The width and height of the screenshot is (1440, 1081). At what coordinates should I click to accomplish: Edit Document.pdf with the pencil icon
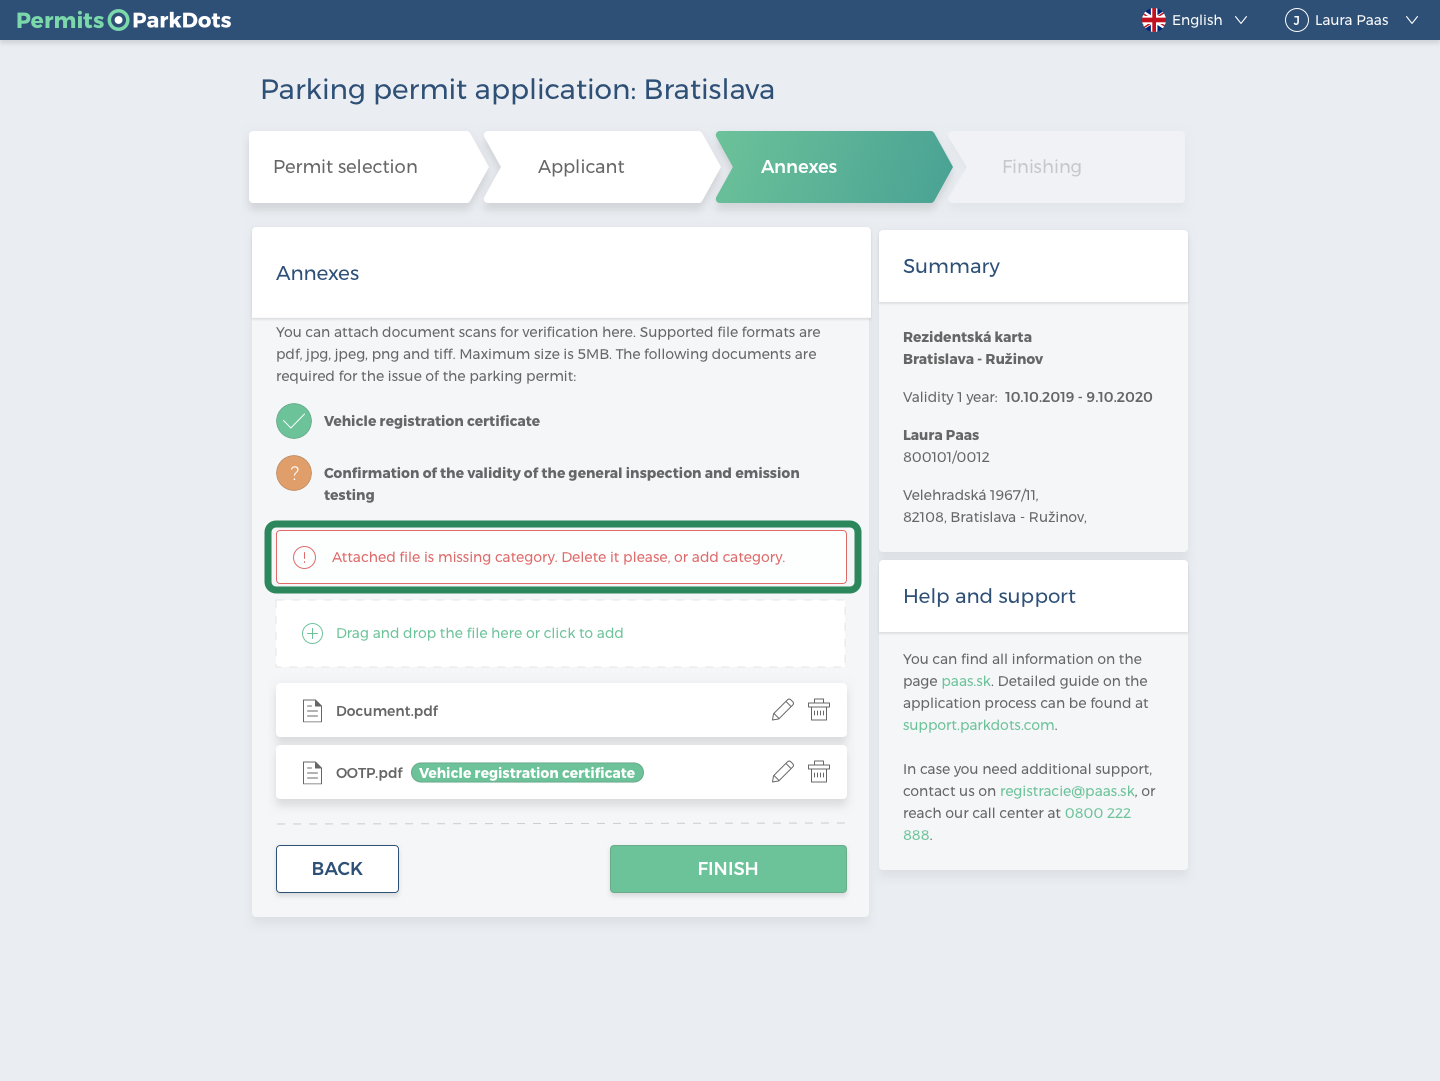(x=783, y=710)
